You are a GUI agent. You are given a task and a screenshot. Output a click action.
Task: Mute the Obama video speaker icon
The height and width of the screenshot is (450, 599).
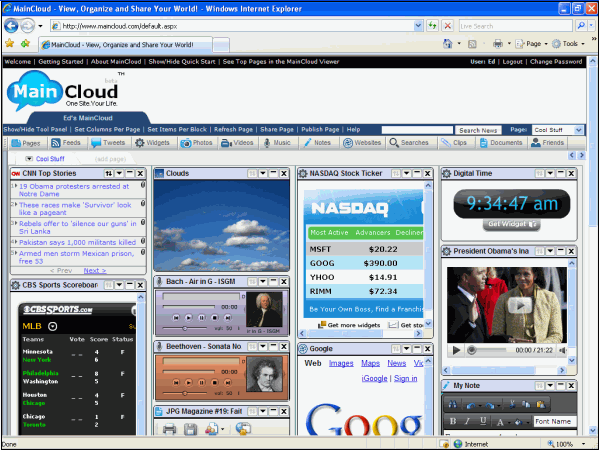pyautogui.click(x=562, y=350)
